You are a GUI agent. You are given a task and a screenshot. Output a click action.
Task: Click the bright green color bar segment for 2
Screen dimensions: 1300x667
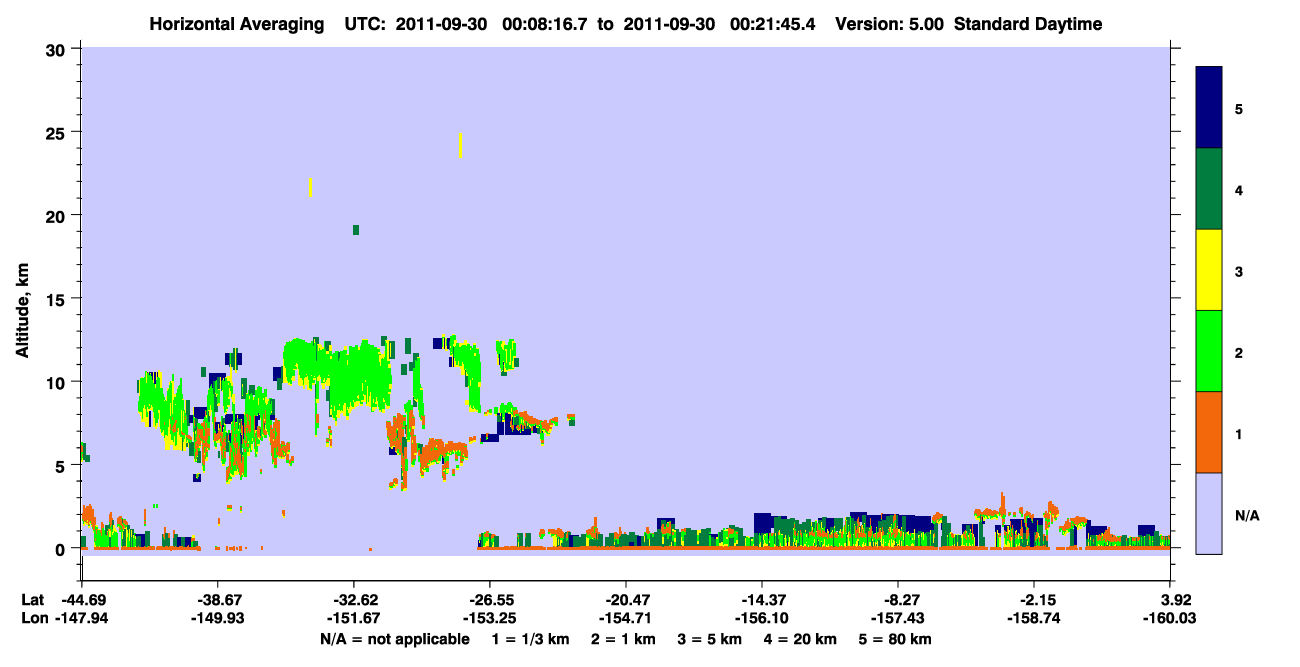(1209, 351)
